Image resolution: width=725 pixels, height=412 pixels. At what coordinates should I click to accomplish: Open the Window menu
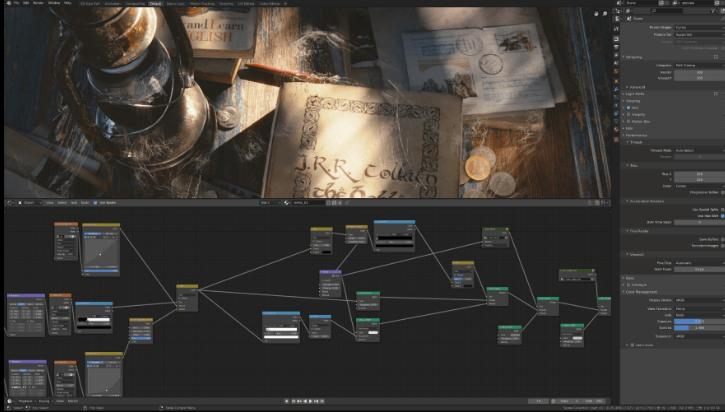pyautogui.click(x=54, y=3)
